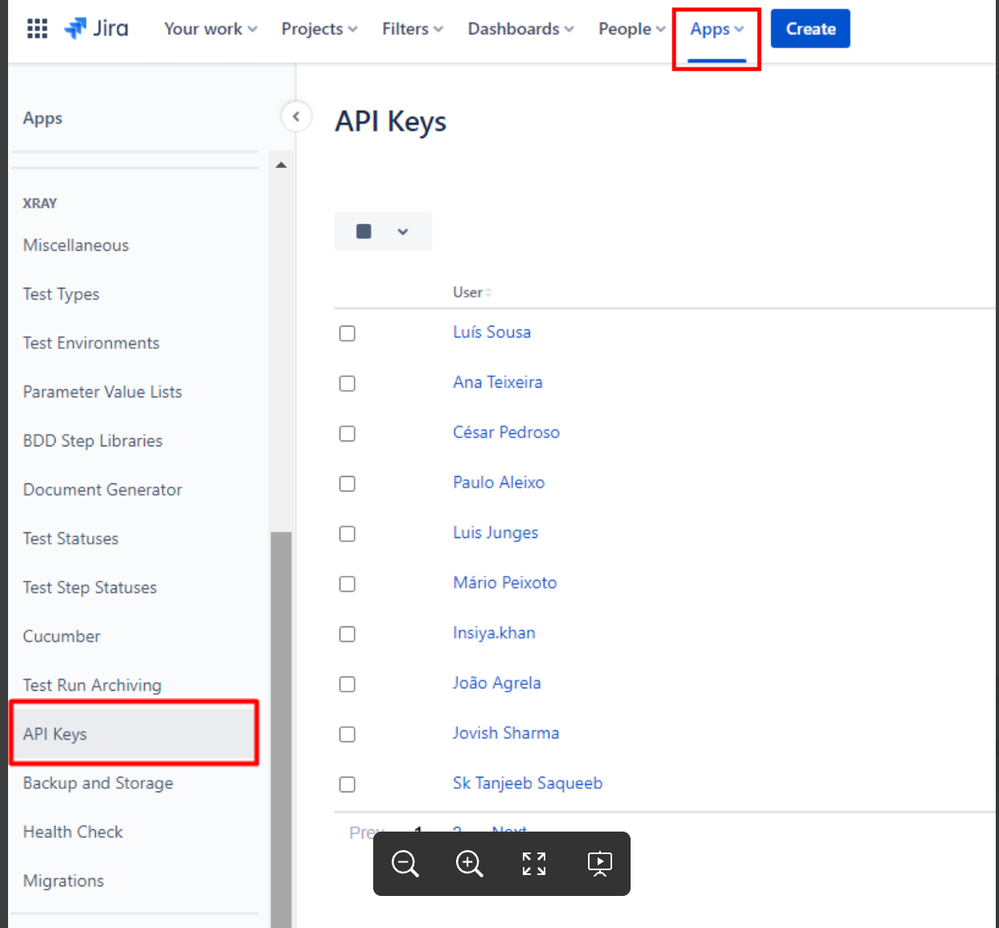Open Test Statuses in the sidebar

click(71, 539)
